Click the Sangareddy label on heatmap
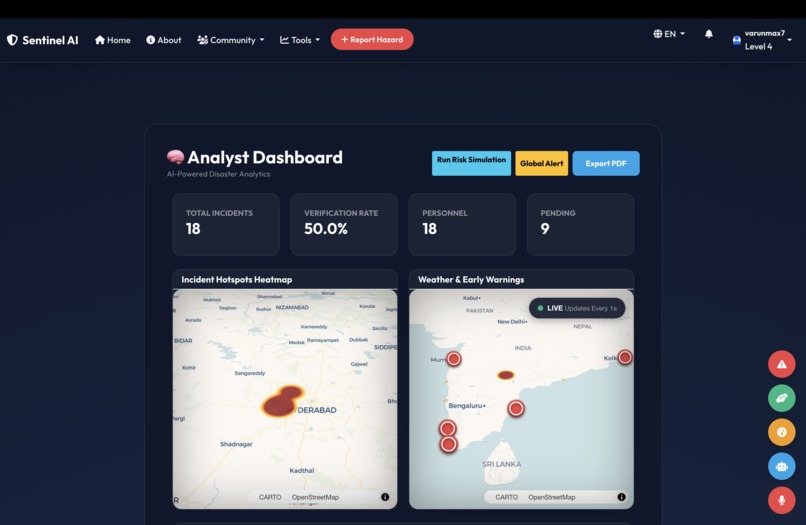The height and width of the screenshot is (525, 806). click(250, 373)
